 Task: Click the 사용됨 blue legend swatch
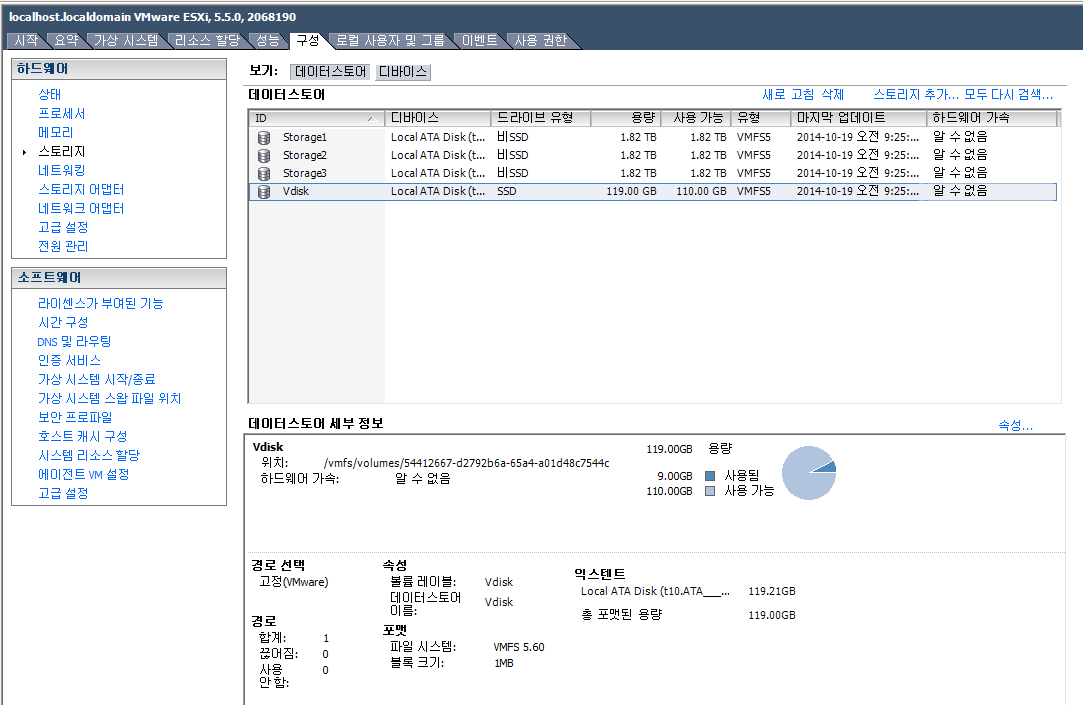click(x=709, y=476)
